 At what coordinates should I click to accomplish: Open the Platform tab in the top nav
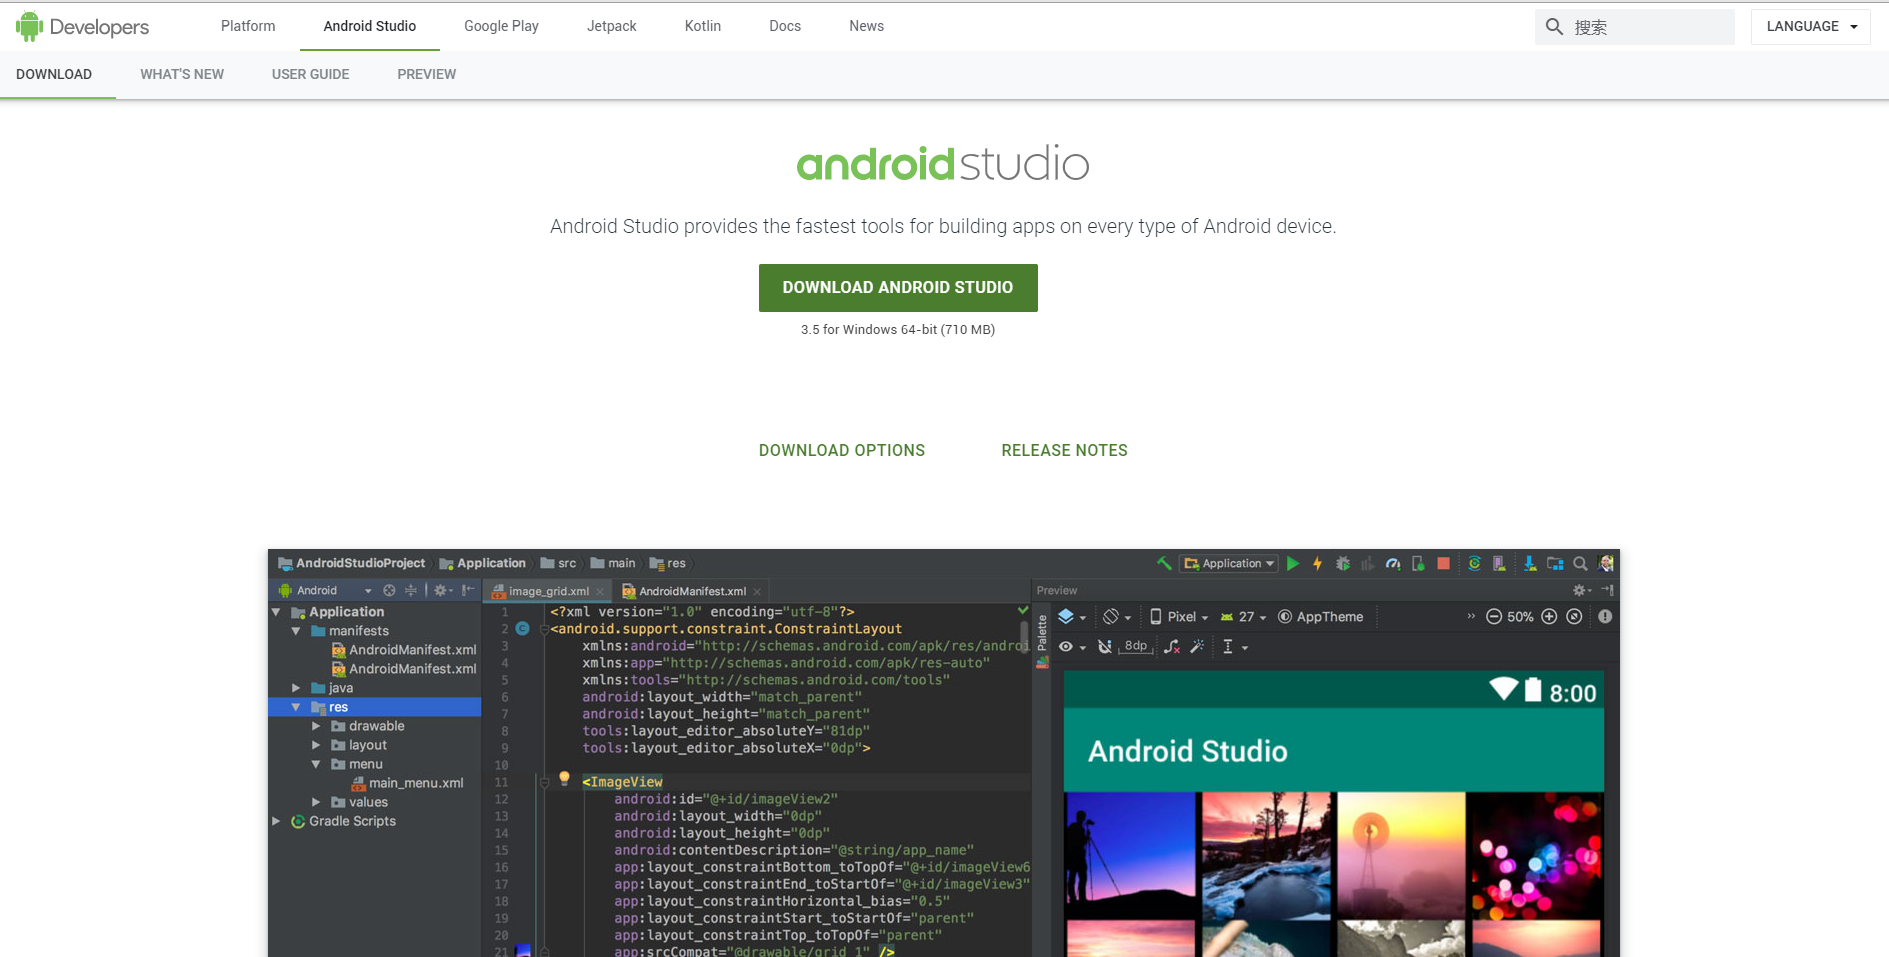coord(248,26)
